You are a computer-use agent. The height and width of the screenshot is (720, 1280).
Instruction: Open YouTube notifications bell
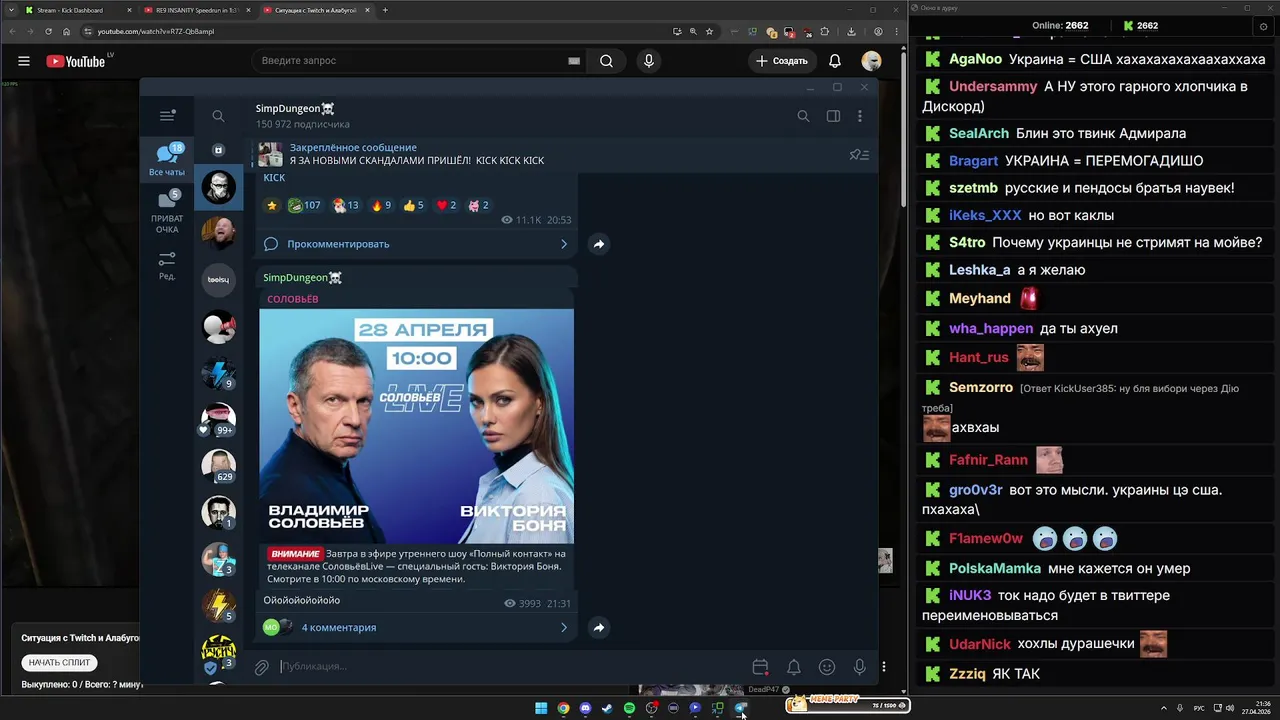(835, 61)
